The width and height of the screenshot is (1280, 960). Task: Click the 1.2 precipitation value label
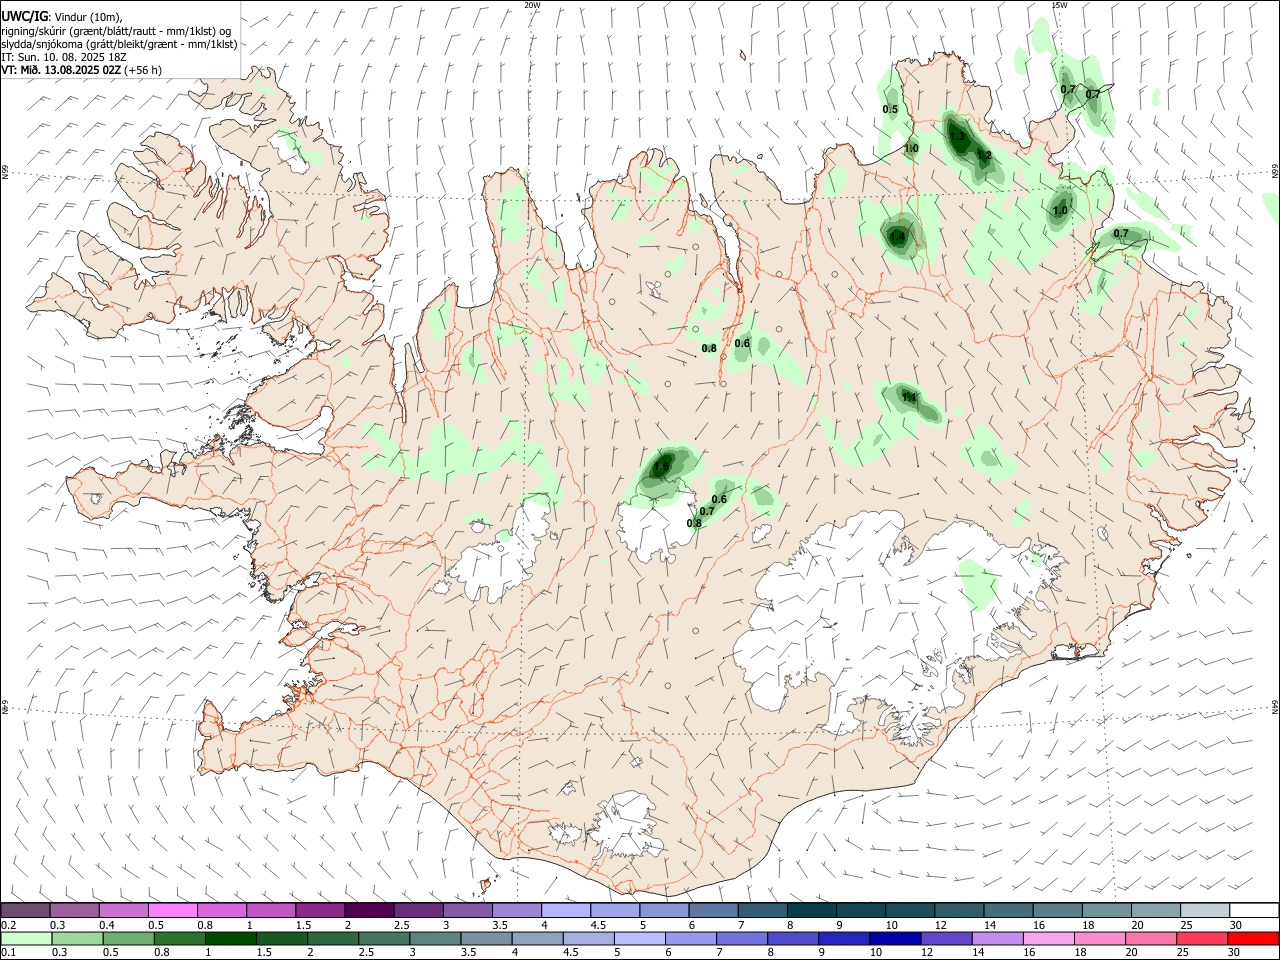coord(984,155)
